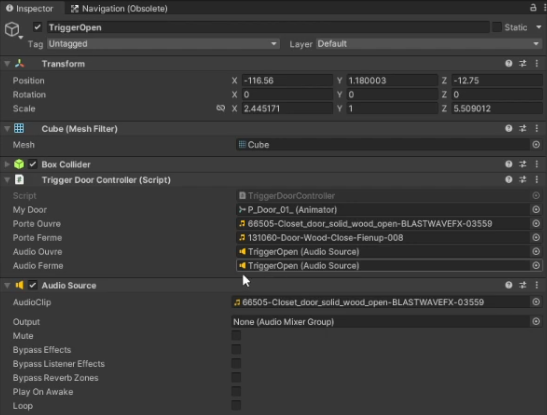Edit the Scale Z field
547x415 pixels.
click(497, 108)
